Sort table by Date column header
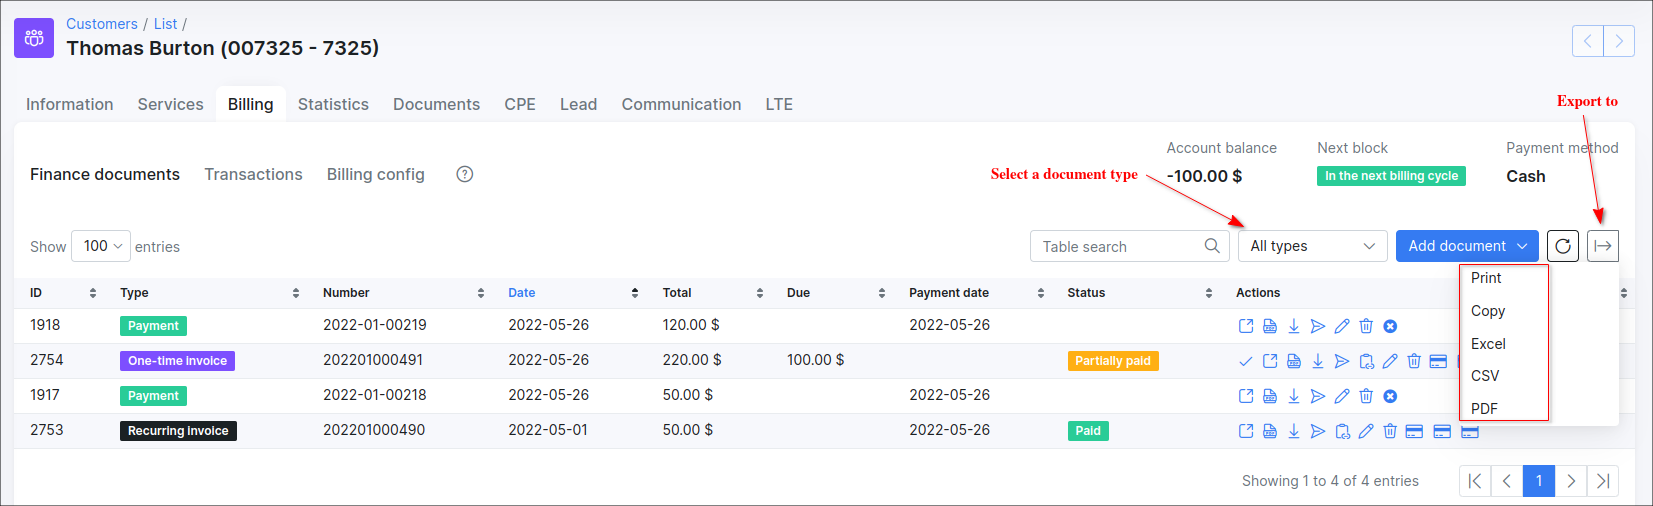Screen dimensions: 1653x506 [522, 293]
